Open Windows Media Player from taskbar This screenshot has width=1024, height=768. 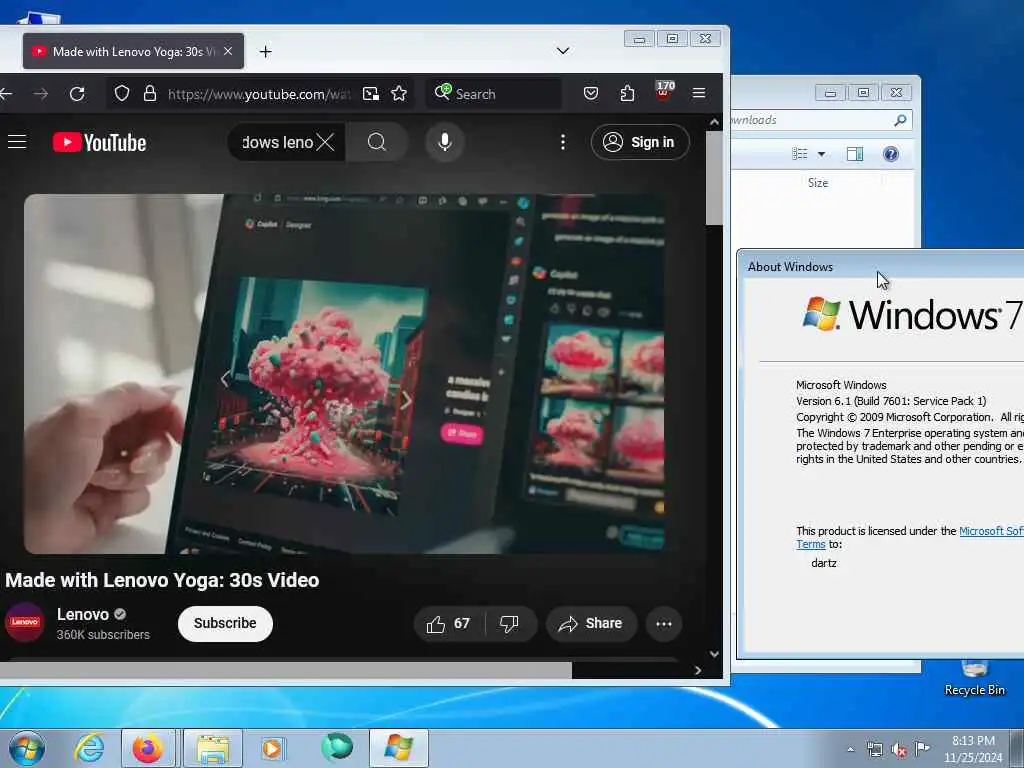[x=272, y=748]
